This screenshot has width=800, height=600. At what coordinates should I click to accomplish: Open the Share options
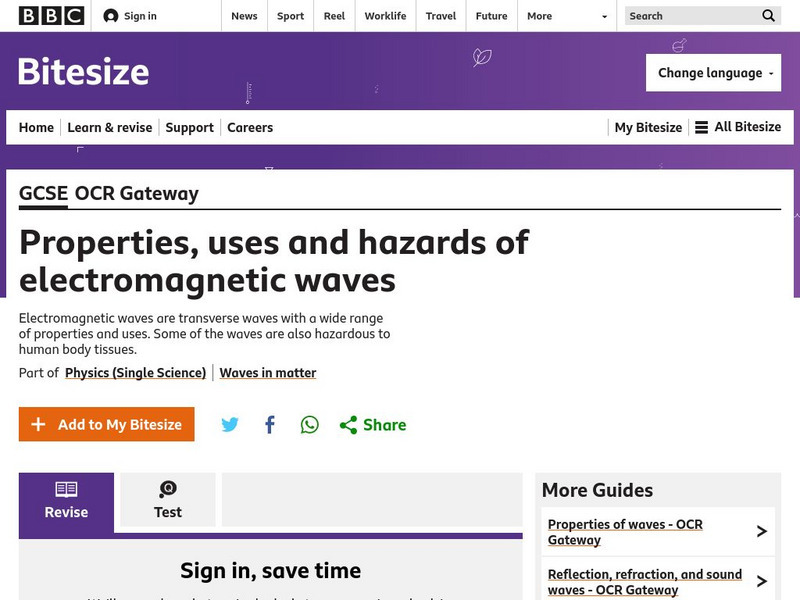[x=373, y=425]
